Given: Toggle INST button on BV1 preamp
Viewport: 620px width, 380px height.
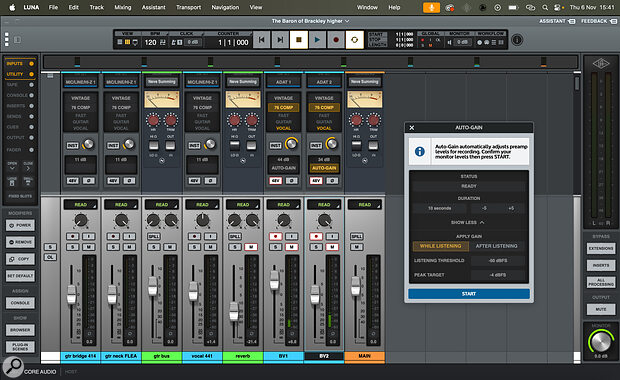Looking at the screenshot, I should [276, 146].
